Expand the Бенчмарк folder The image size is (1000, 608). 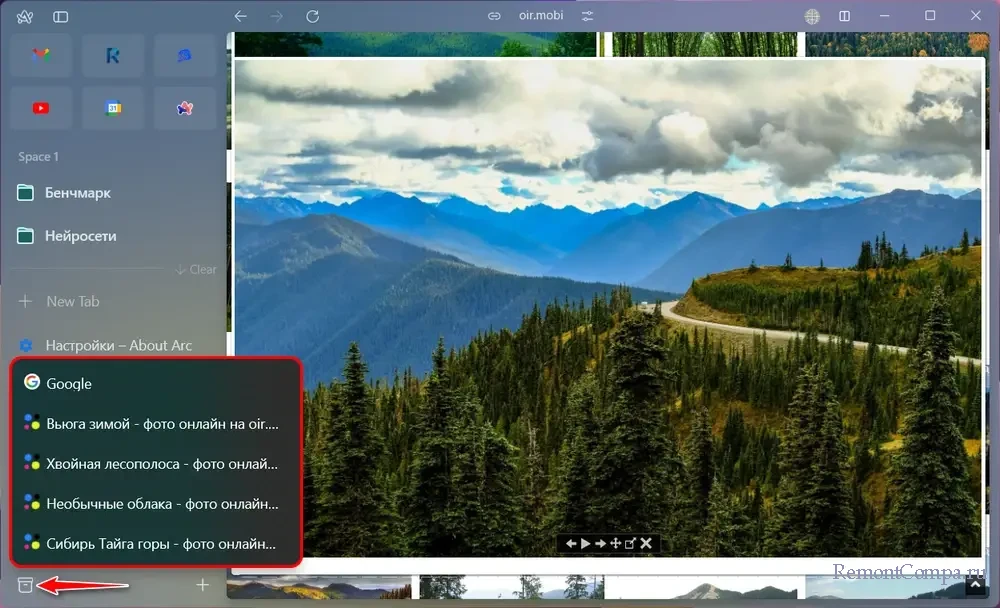coord(78,193)
